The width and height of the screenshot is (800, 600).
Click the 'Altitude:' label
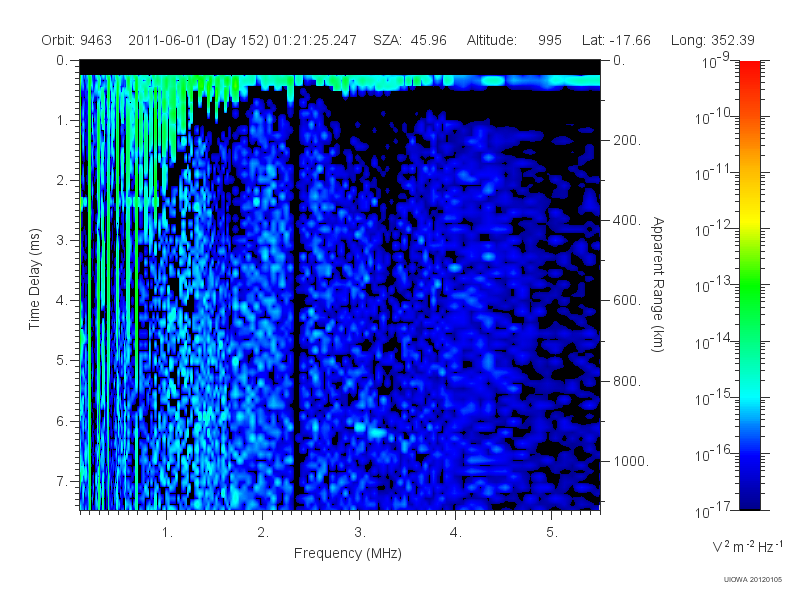tap(492, 40)
